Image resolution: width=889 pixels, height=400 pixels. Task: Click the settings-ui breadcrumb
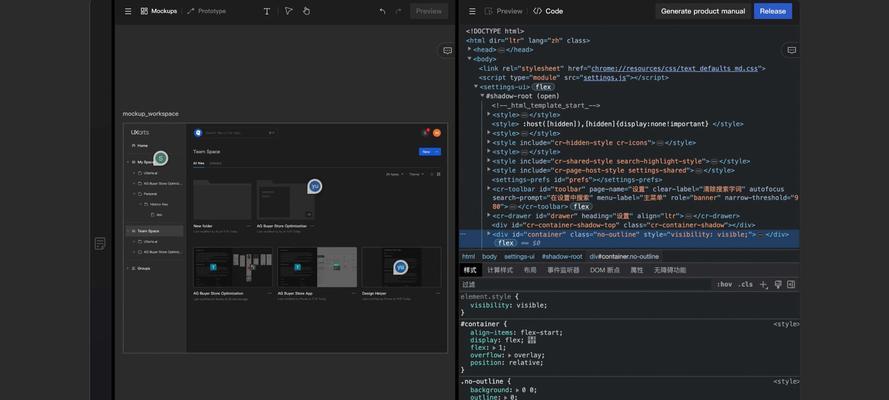point(519,257)
